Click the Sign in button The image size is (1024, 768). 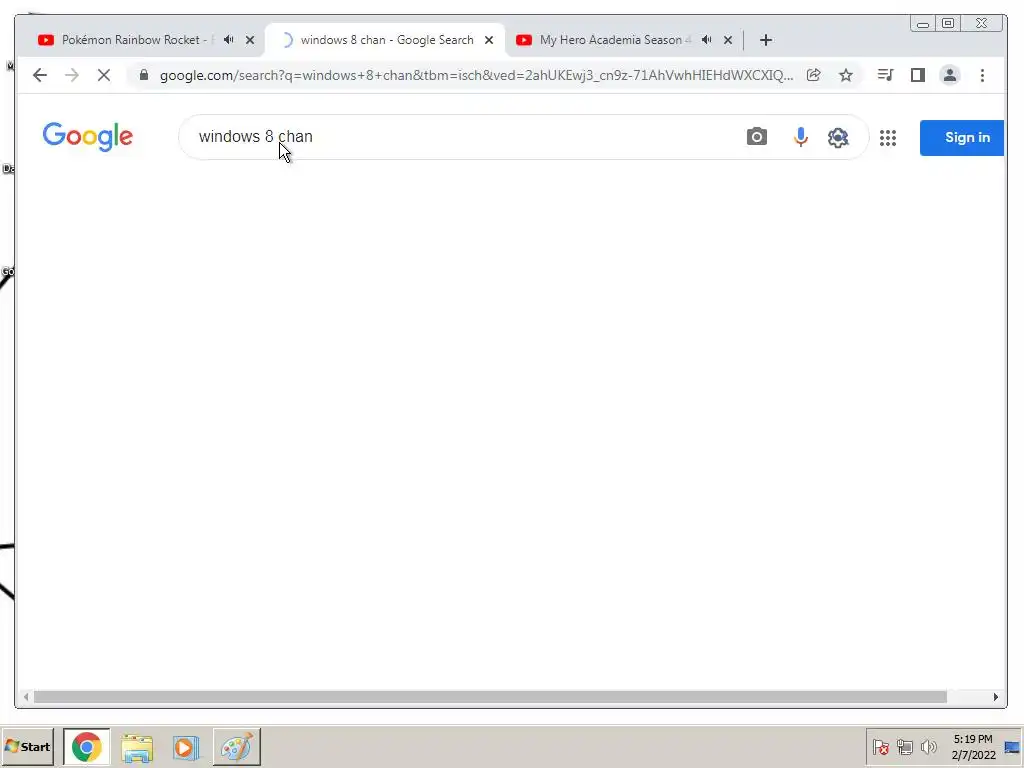tap(962, 137)
